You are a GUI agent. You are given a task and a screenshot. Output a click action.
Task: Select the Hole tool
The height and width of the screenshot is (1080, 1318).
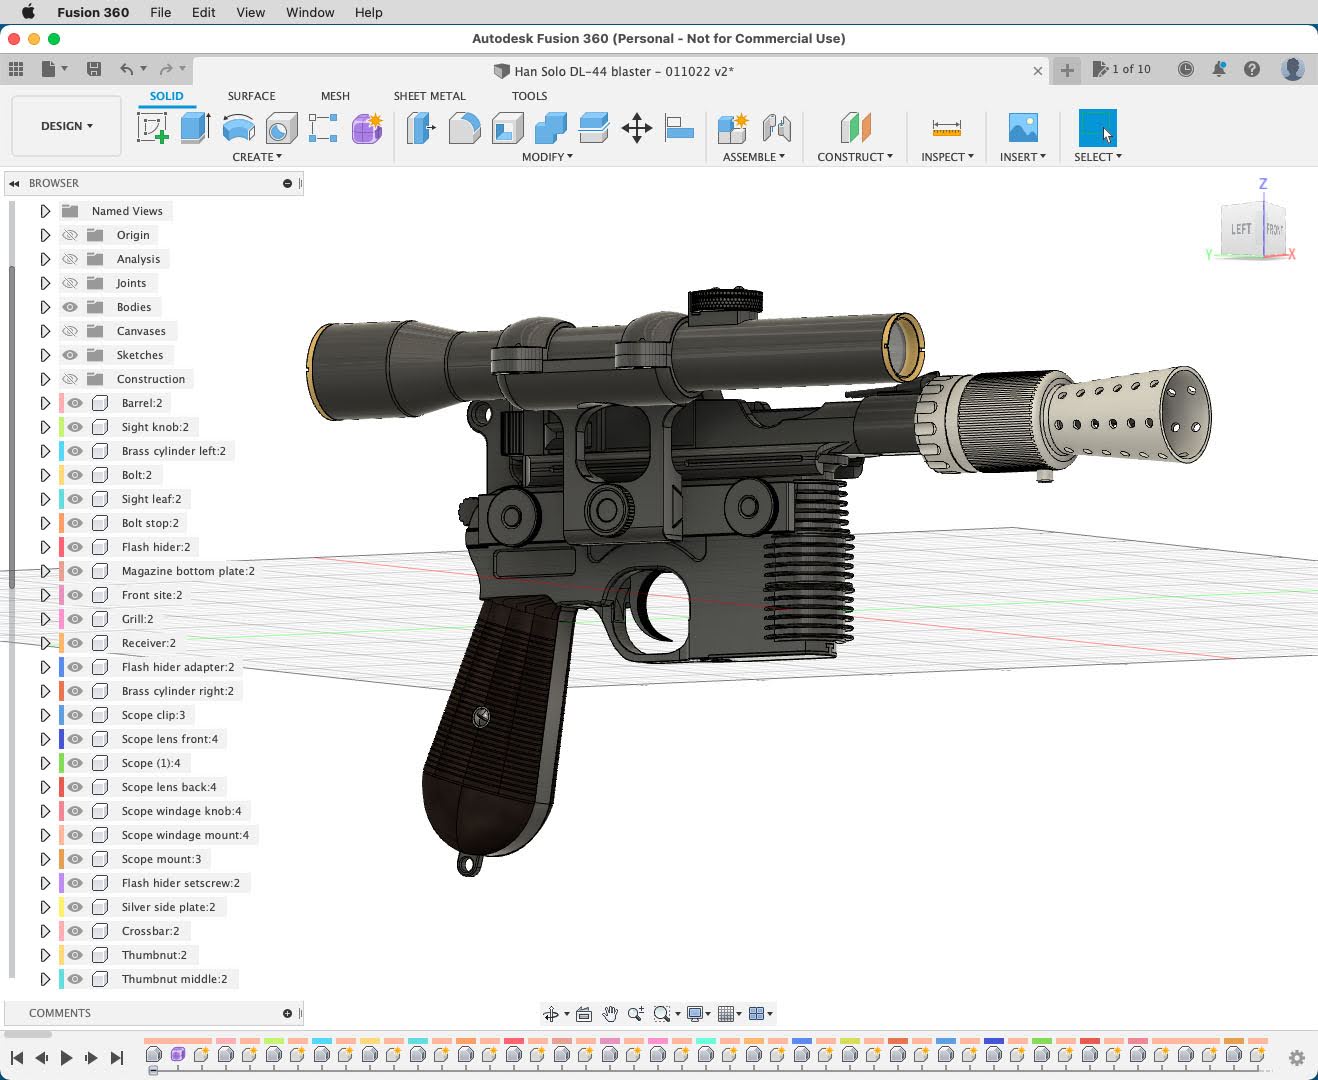281,128
